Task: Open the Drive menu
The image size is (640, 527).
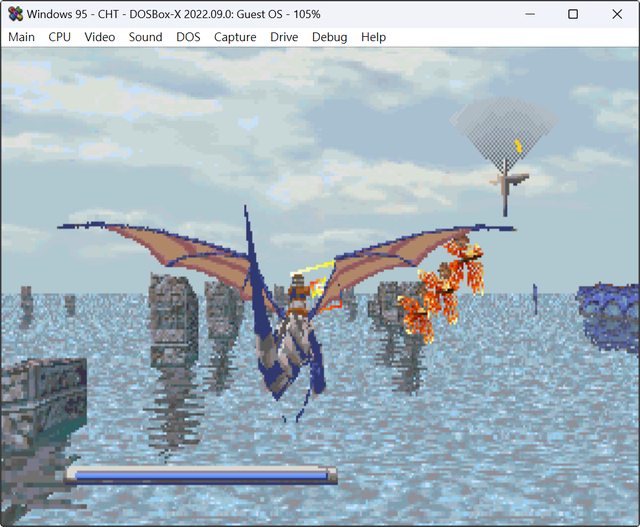Action: pyautogui.click(x=284, y=37)
